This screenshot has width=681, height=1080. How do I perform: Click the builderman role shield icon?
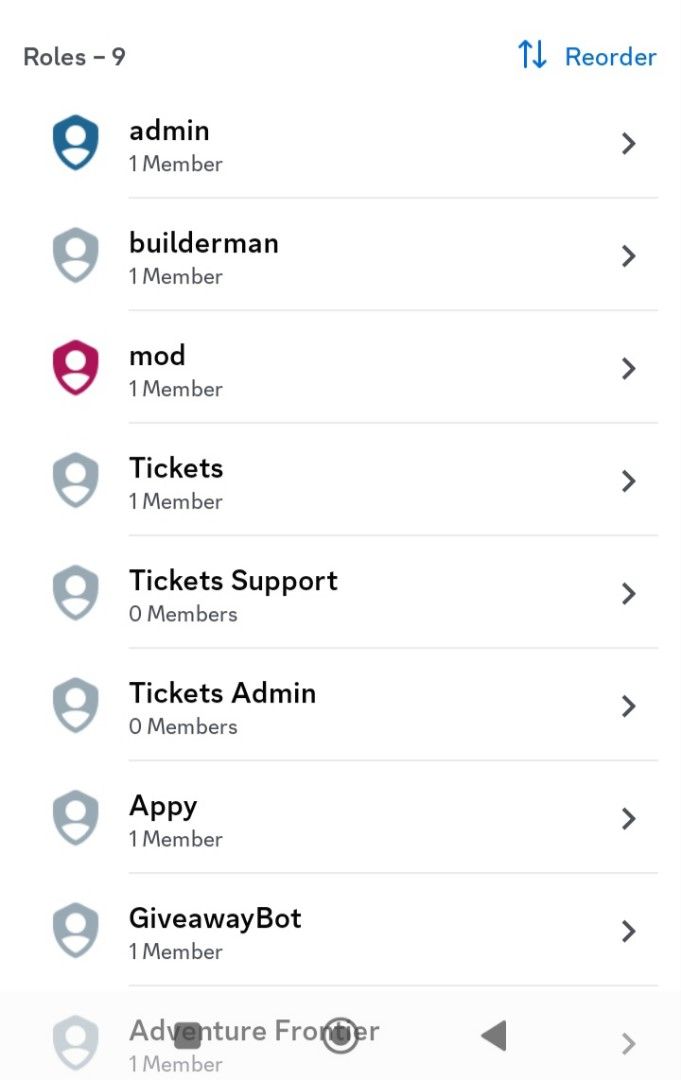tap(74, 256)
